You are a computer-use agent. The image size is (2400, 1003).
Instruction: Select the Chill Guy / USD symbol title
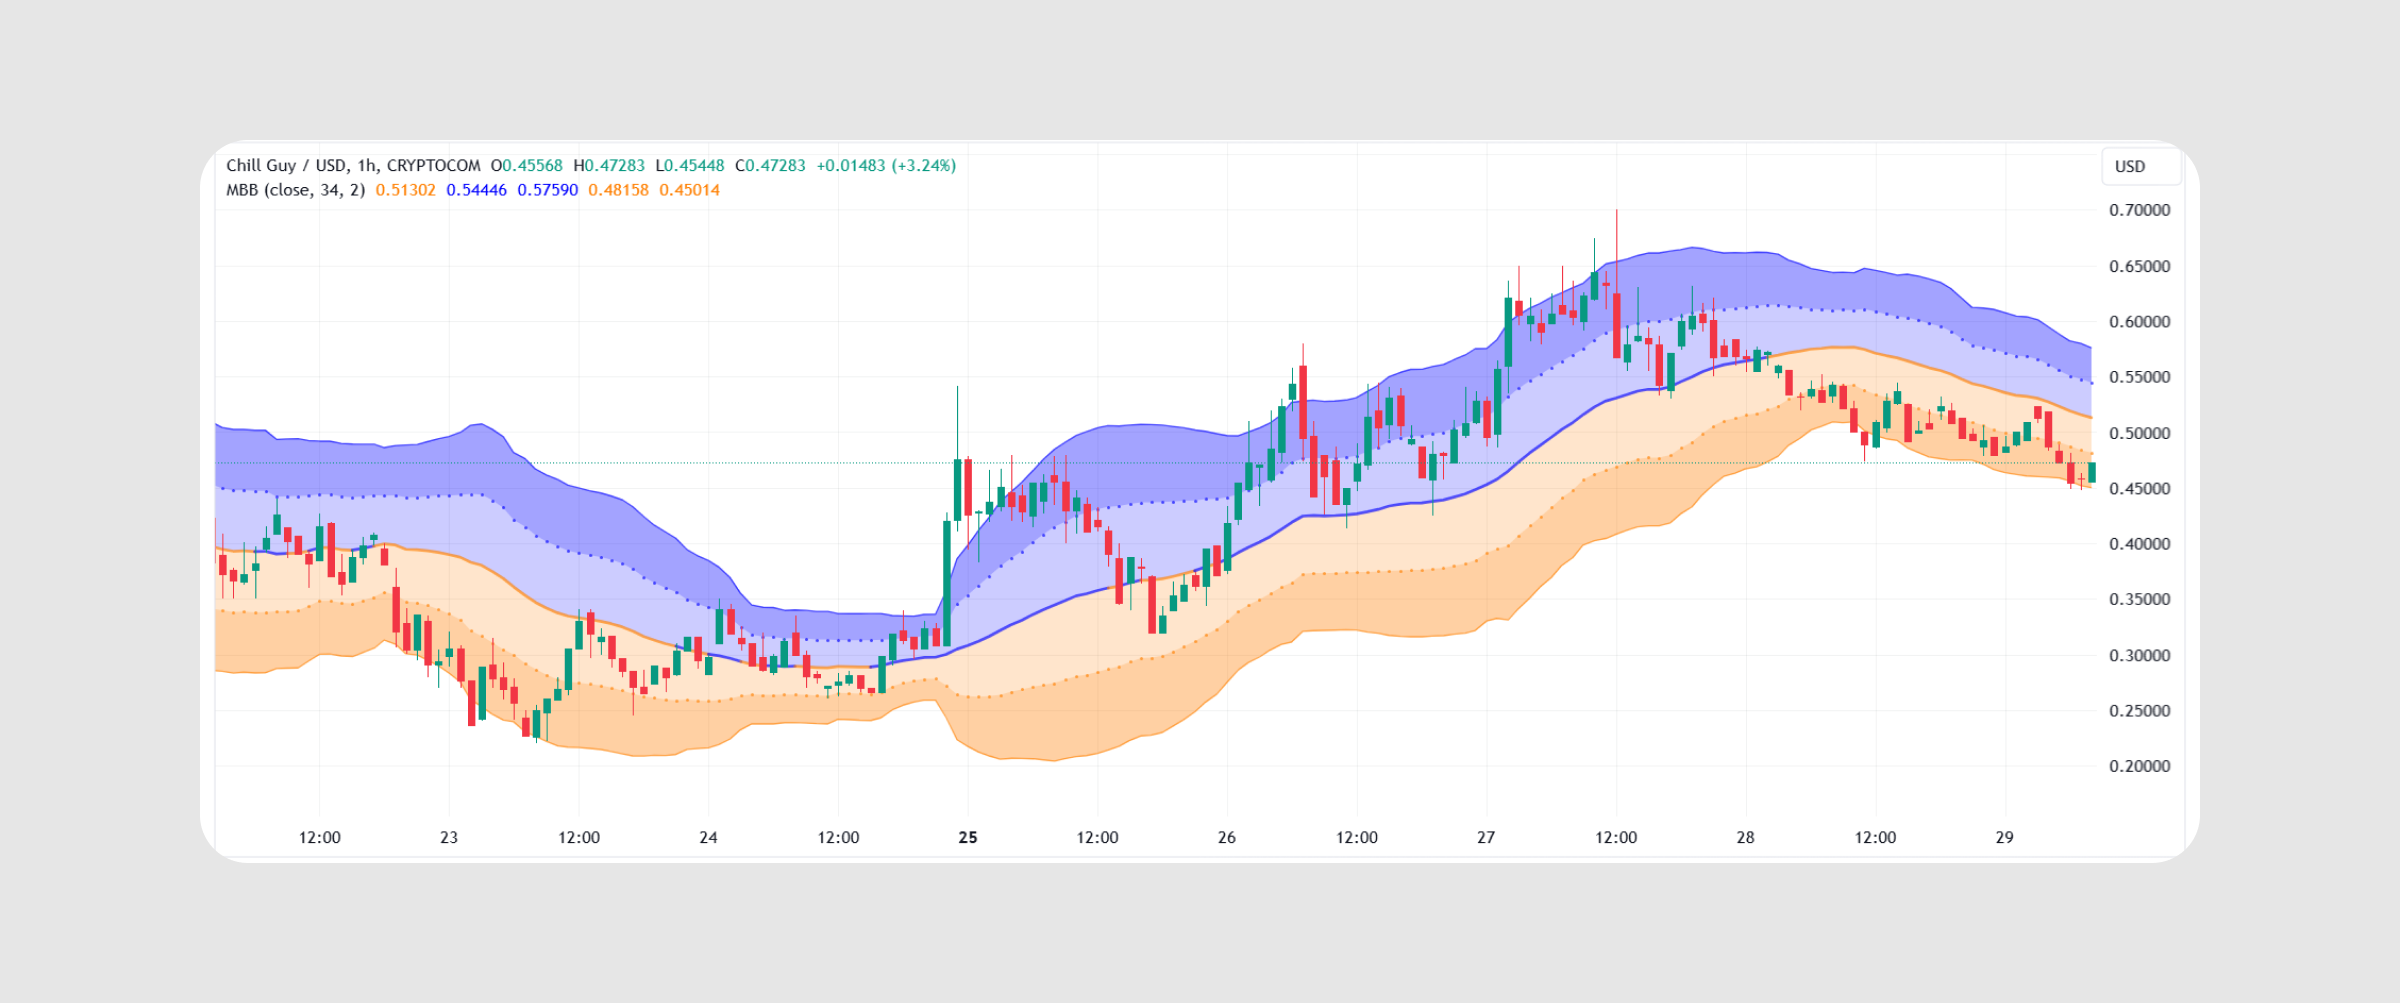pyautogui.click(x=287, y=166)
